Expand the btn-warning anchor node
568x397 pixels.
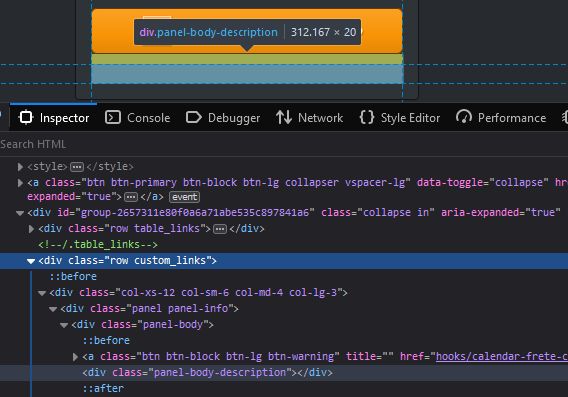click(x=75, y=357)
